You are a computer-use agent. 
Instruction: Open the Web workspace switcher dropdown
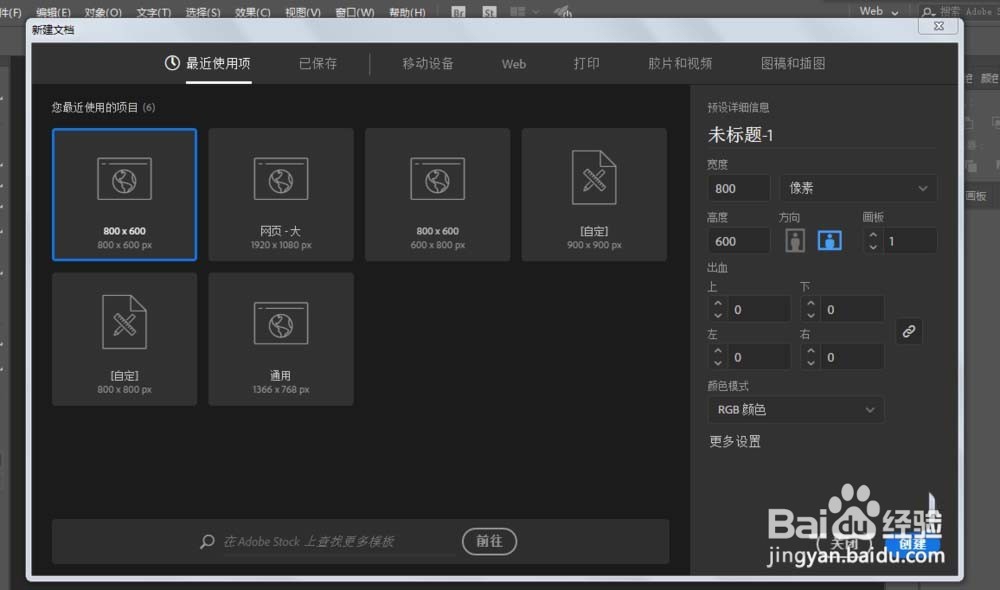coord(879,11)
